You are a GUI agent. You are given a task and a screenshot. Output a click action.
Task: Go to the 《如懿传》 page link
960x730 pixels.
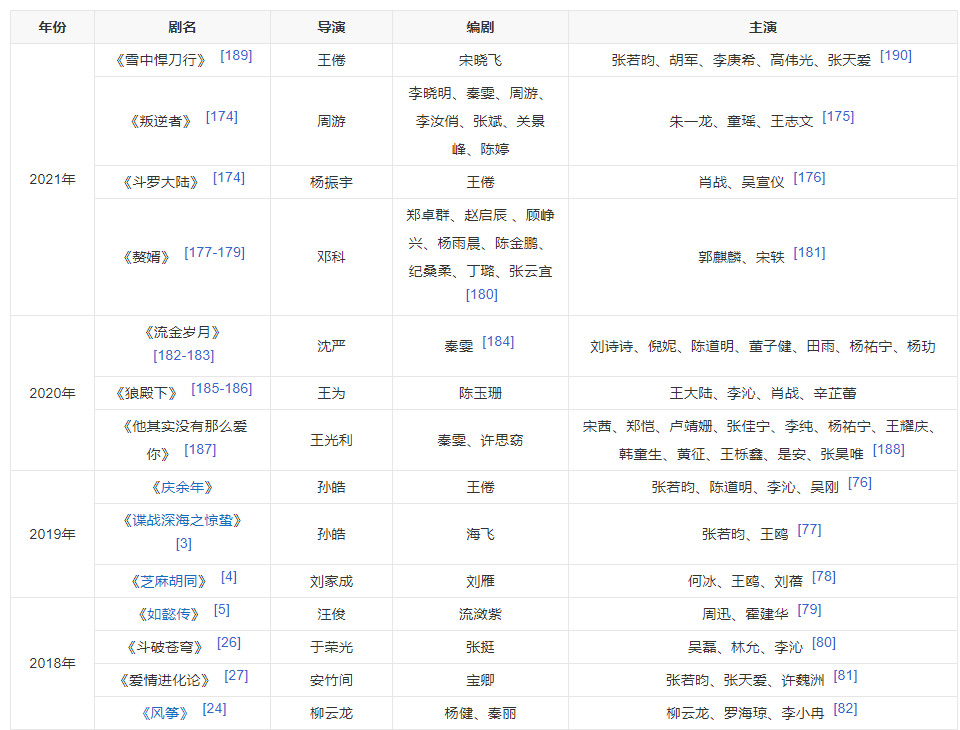click(168, 614)
